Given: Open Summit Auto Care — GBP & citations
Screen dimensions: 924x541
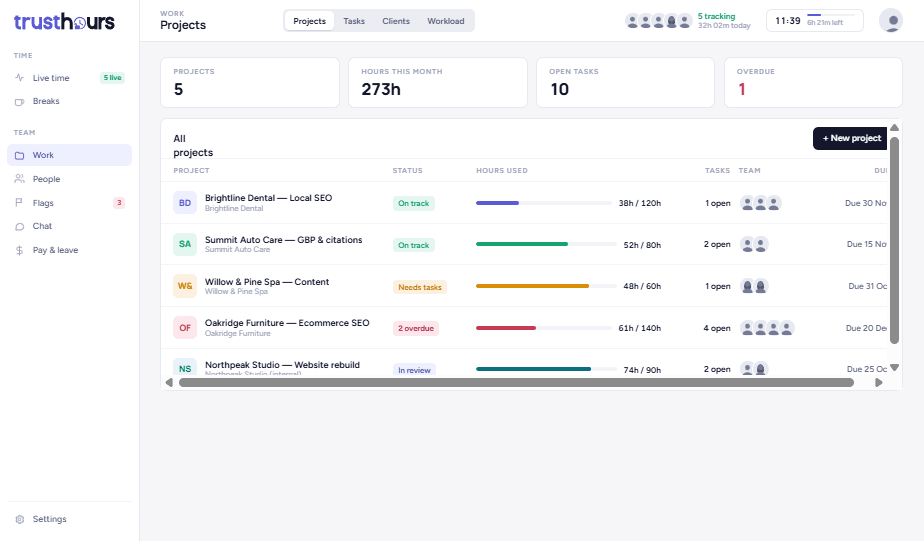Looking at the screenshot, I should [x=283, y=240].
